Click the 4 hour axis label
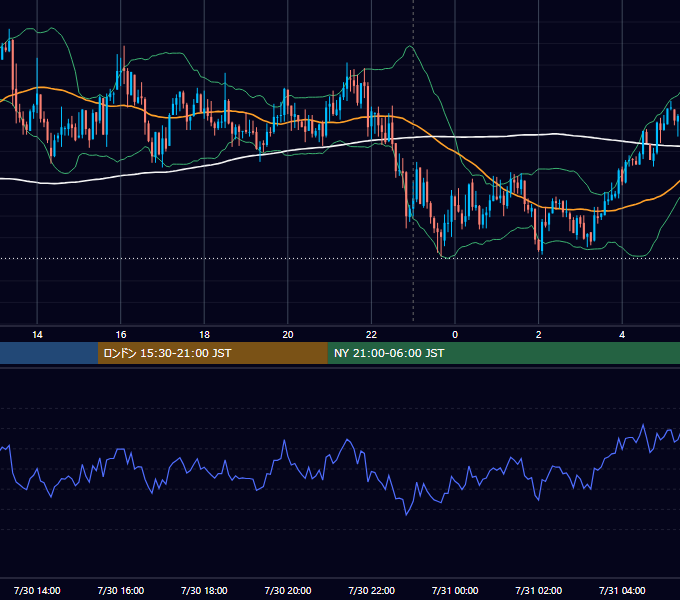This screenshot has height=600, width=680. (622, 335)
